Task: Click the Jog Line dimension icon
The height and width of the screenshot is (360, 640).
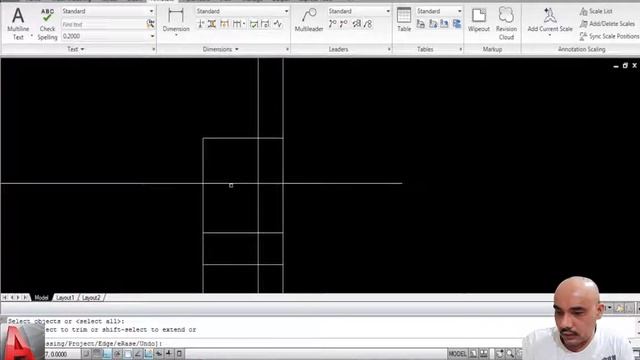Action: 278,24
